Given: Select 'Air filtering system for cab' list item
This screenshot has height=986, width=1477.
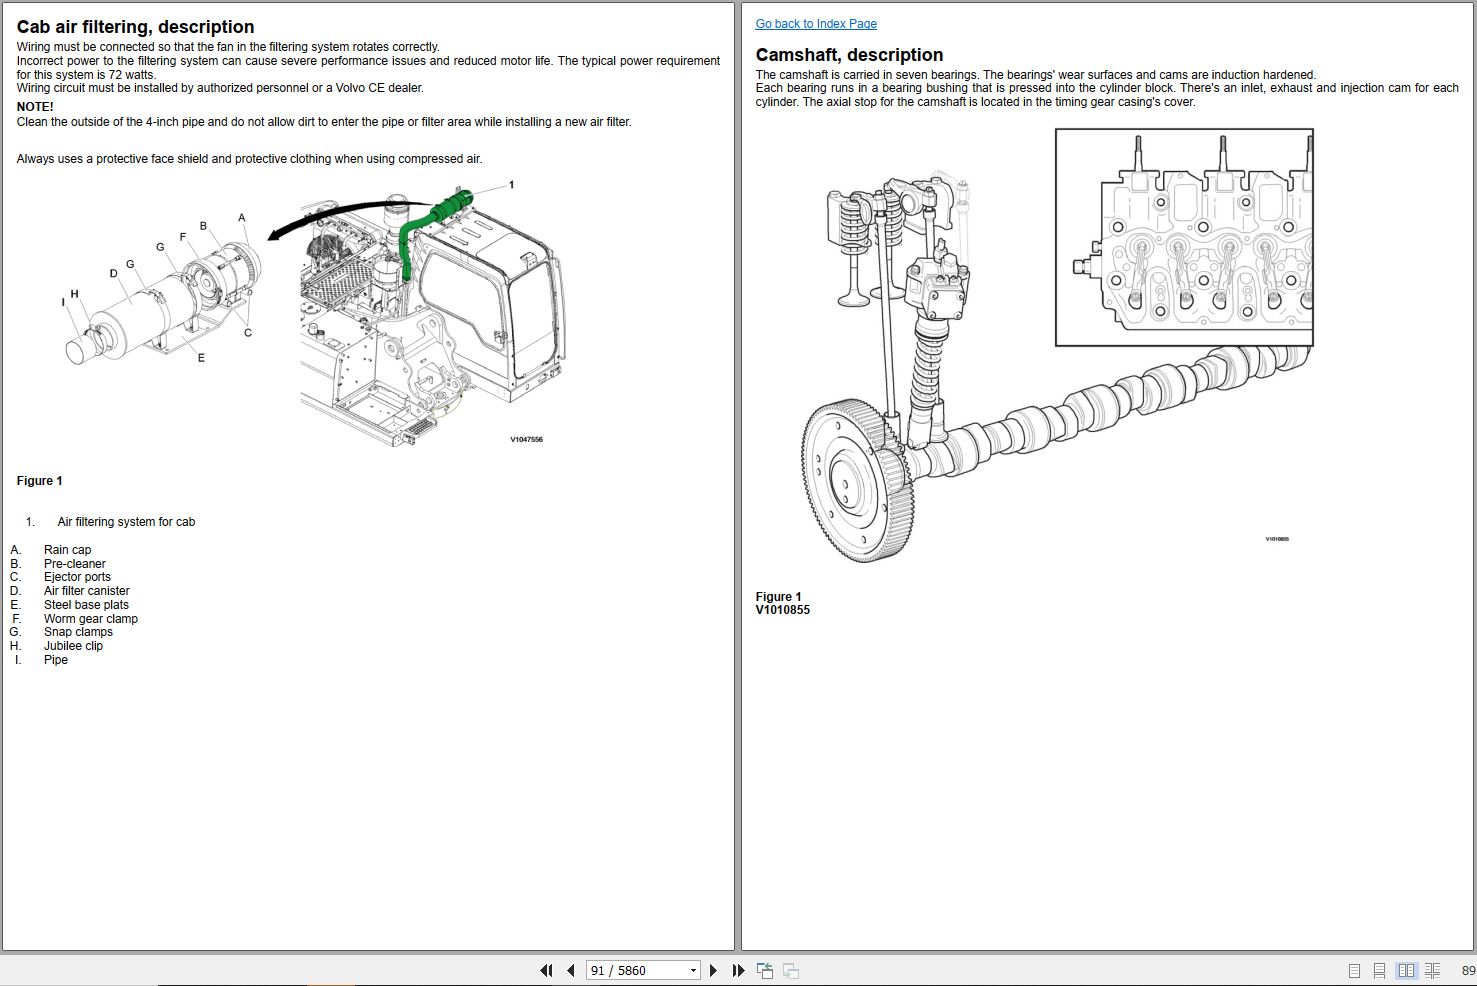Looking at the screenshot, I should click(x=126, y=522).
